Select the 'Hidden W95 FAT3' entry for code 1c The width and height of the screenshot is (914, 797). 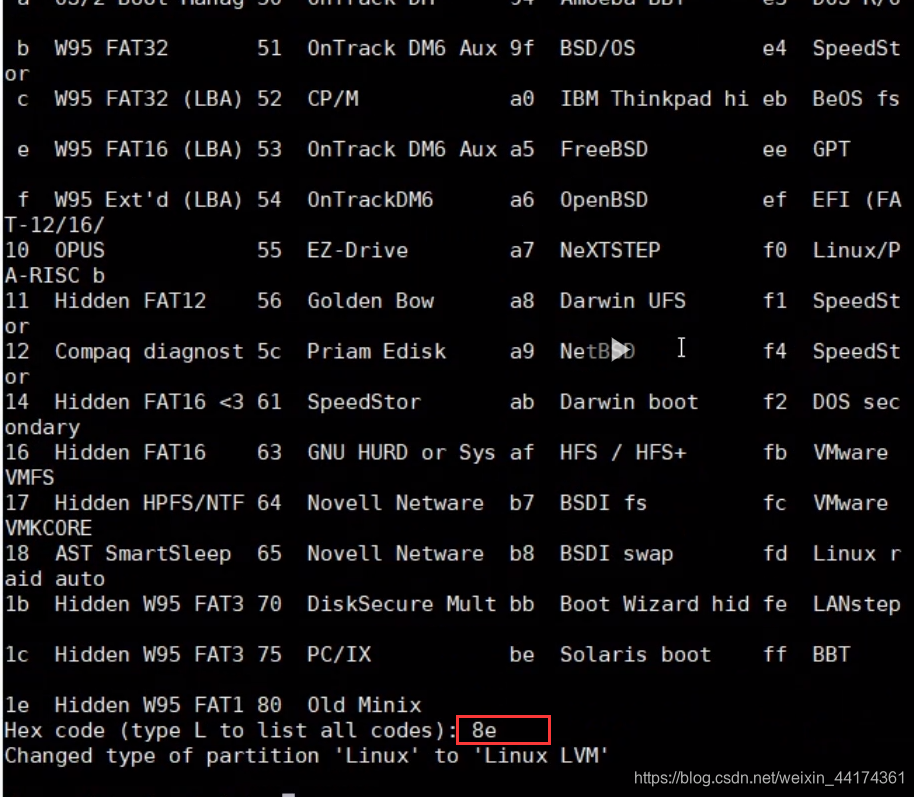click(x=149, y=655)
